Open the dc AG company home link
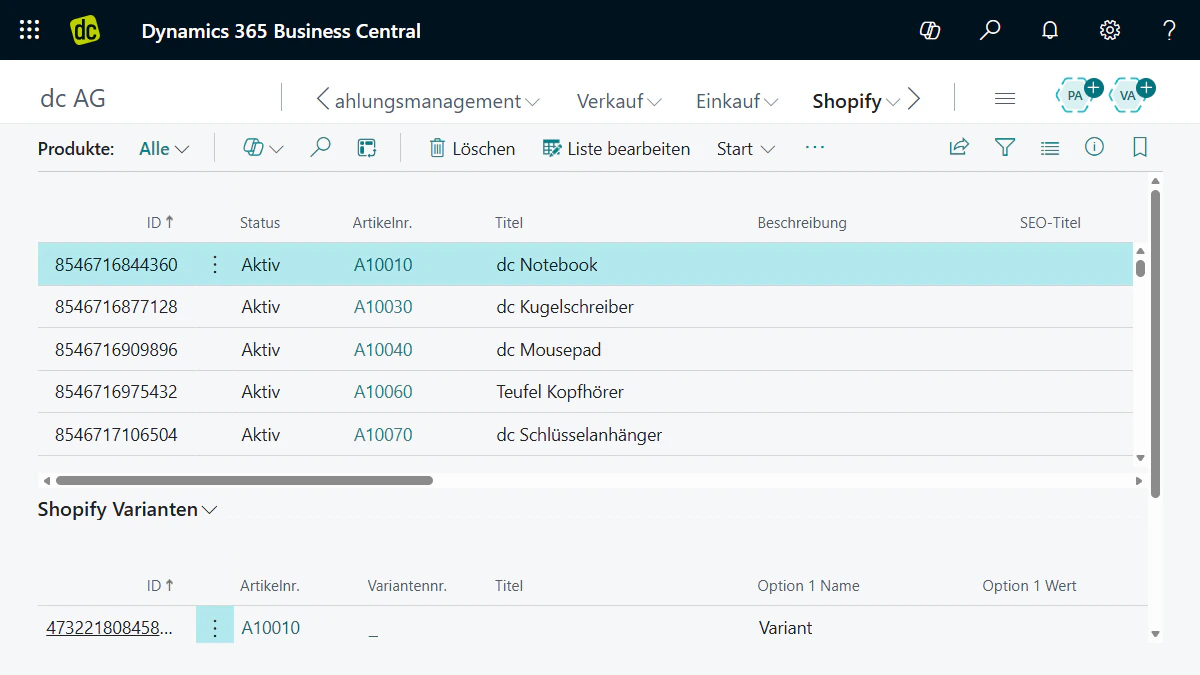 click(73, 98)
